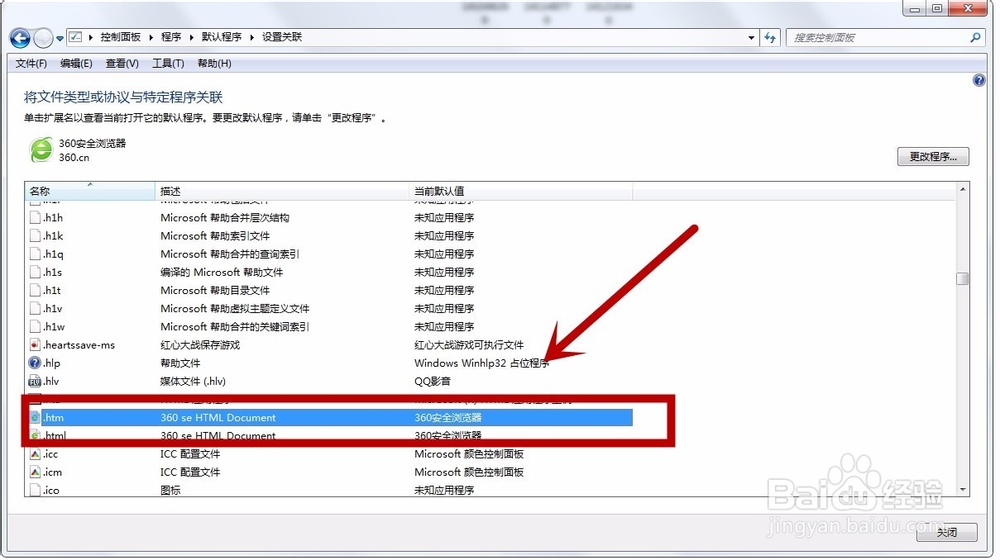Select the .icc color profile icon
Viewport: 1000px width, 560px height.
point(35,454)
